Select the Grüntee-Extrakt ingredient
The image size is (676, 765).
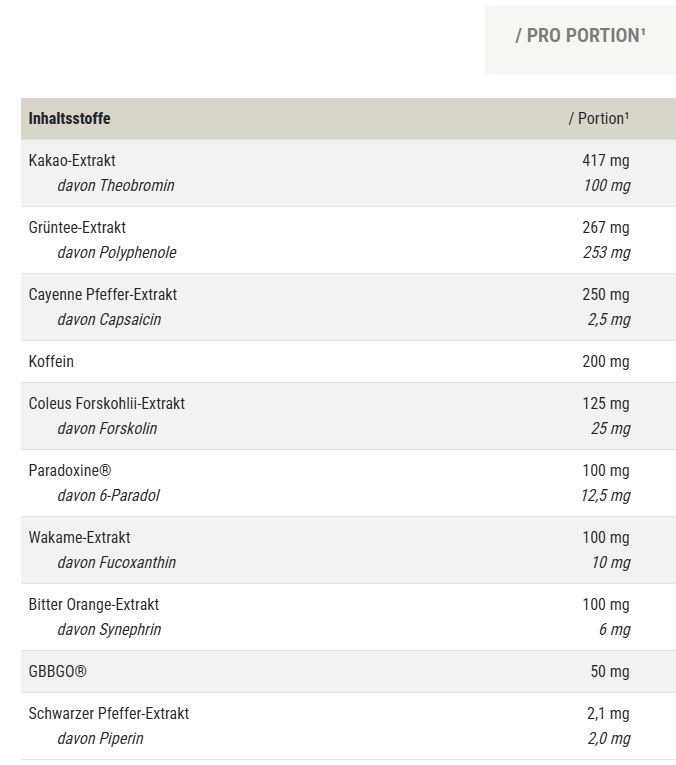click(x=77, y=227)
